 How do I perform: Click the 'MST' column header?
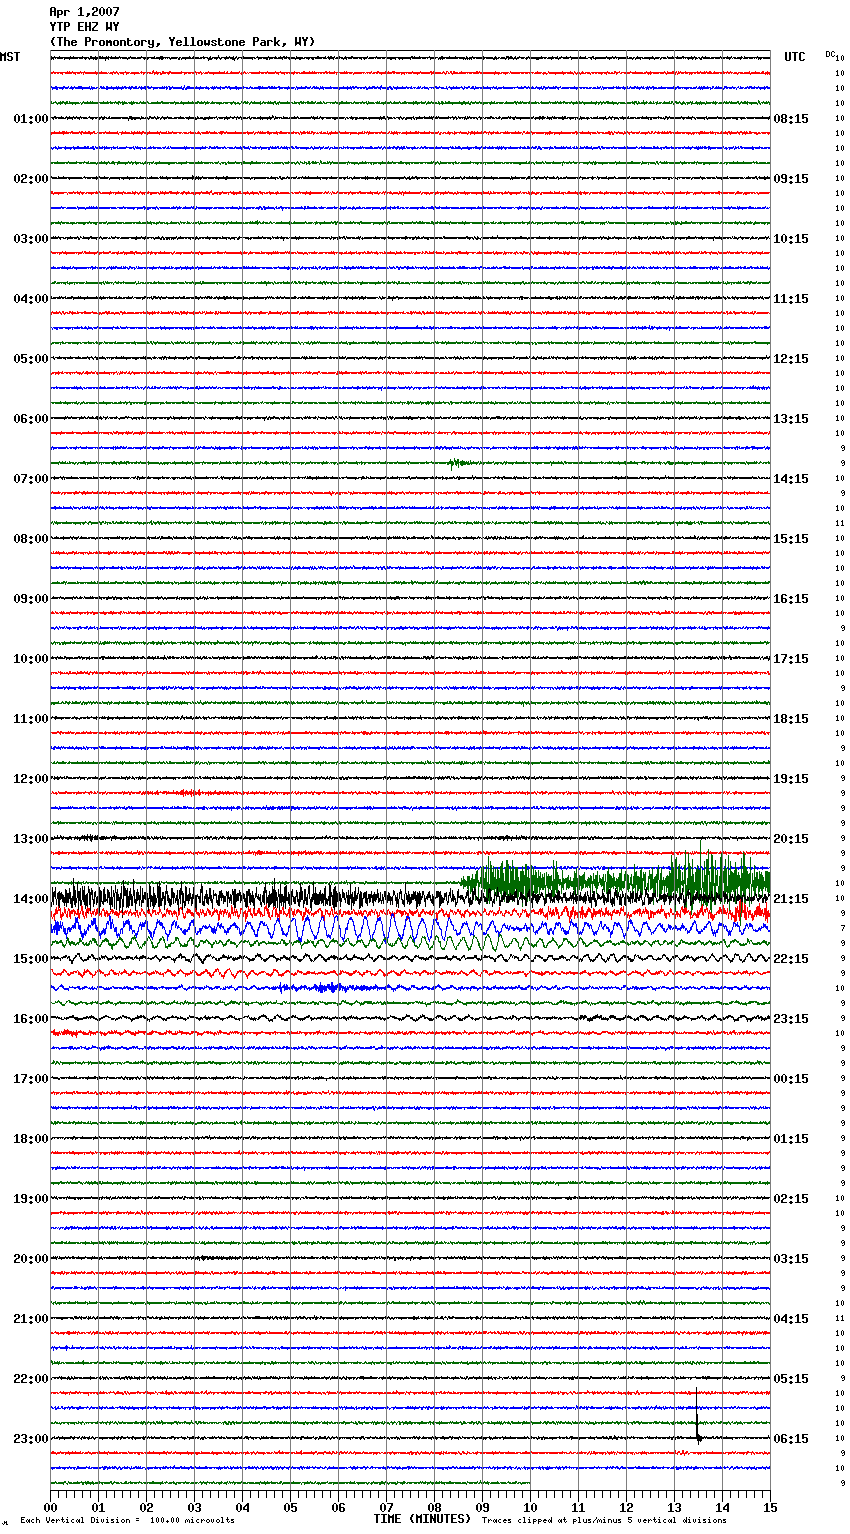[10, 57]
